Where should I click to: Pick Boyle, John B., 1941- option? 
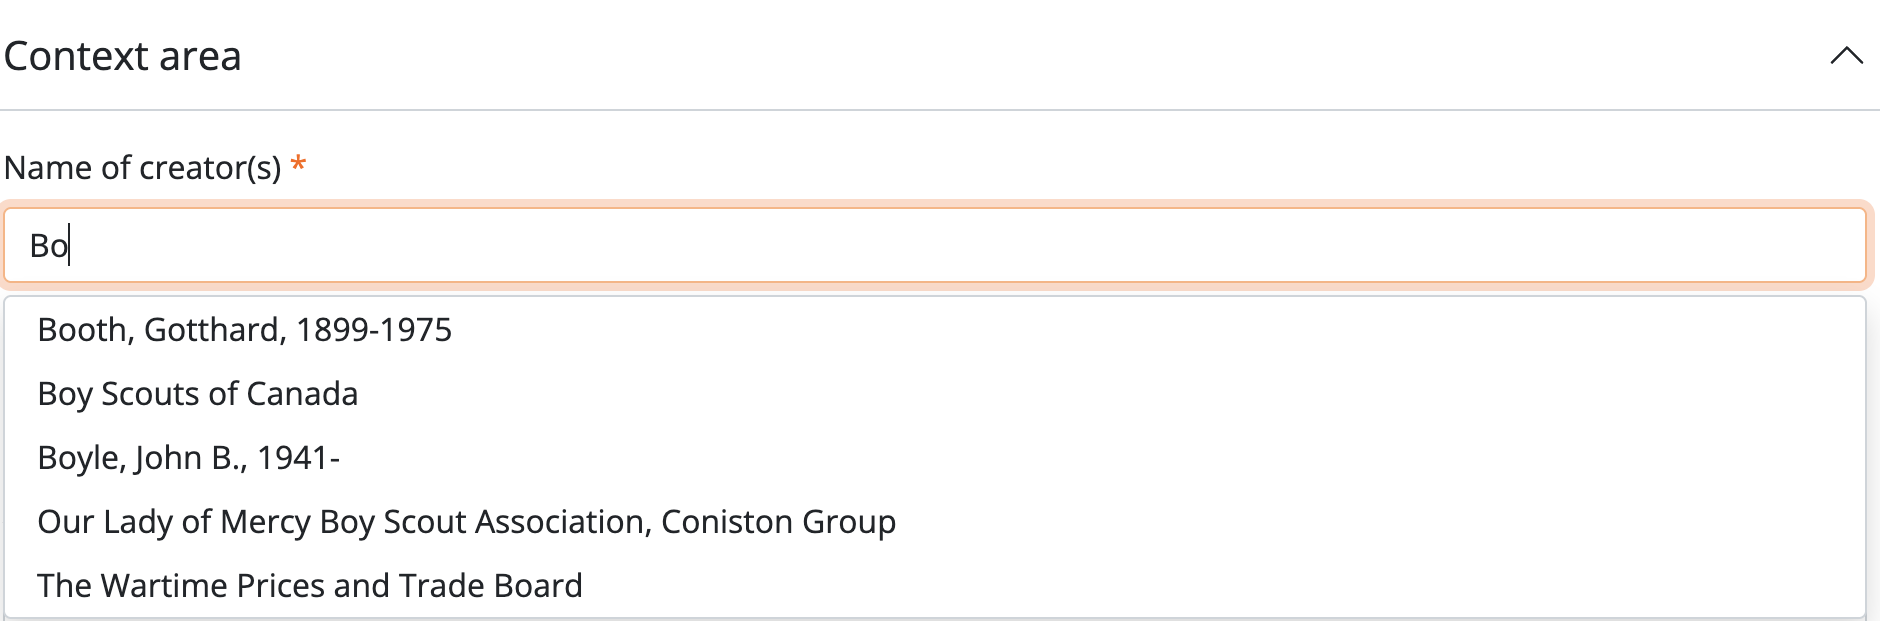(189, 458)
